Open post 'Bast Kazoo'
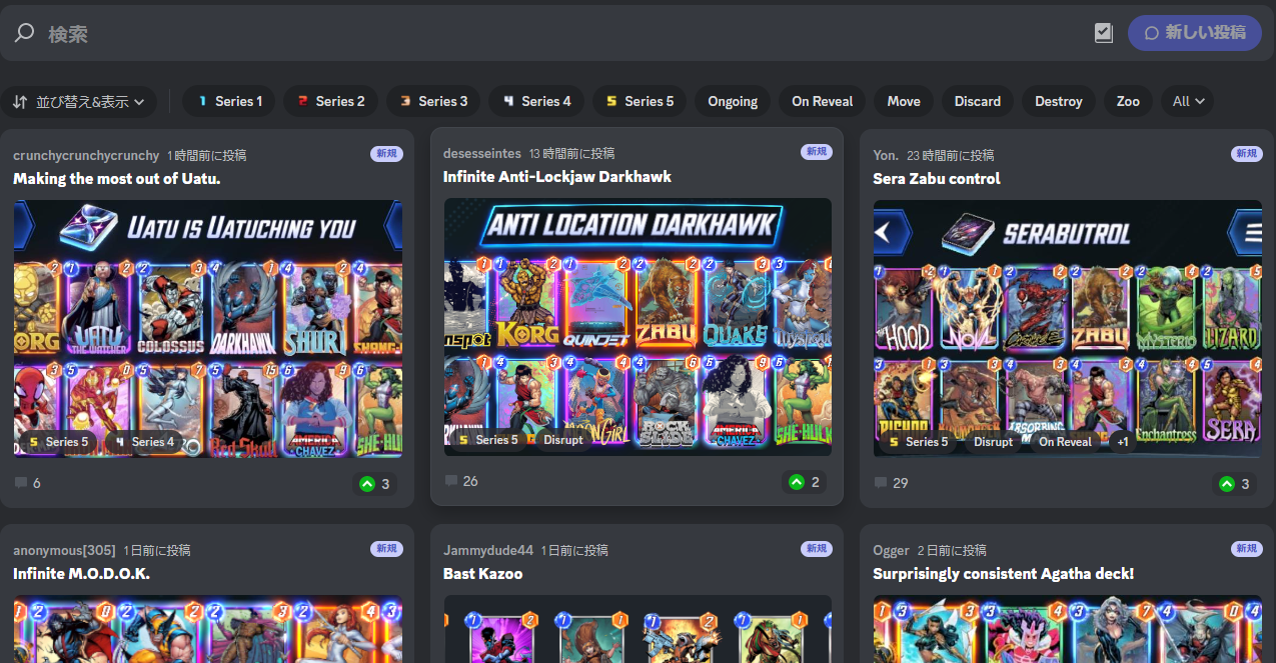1276x663 pixels. click(483, 574)
